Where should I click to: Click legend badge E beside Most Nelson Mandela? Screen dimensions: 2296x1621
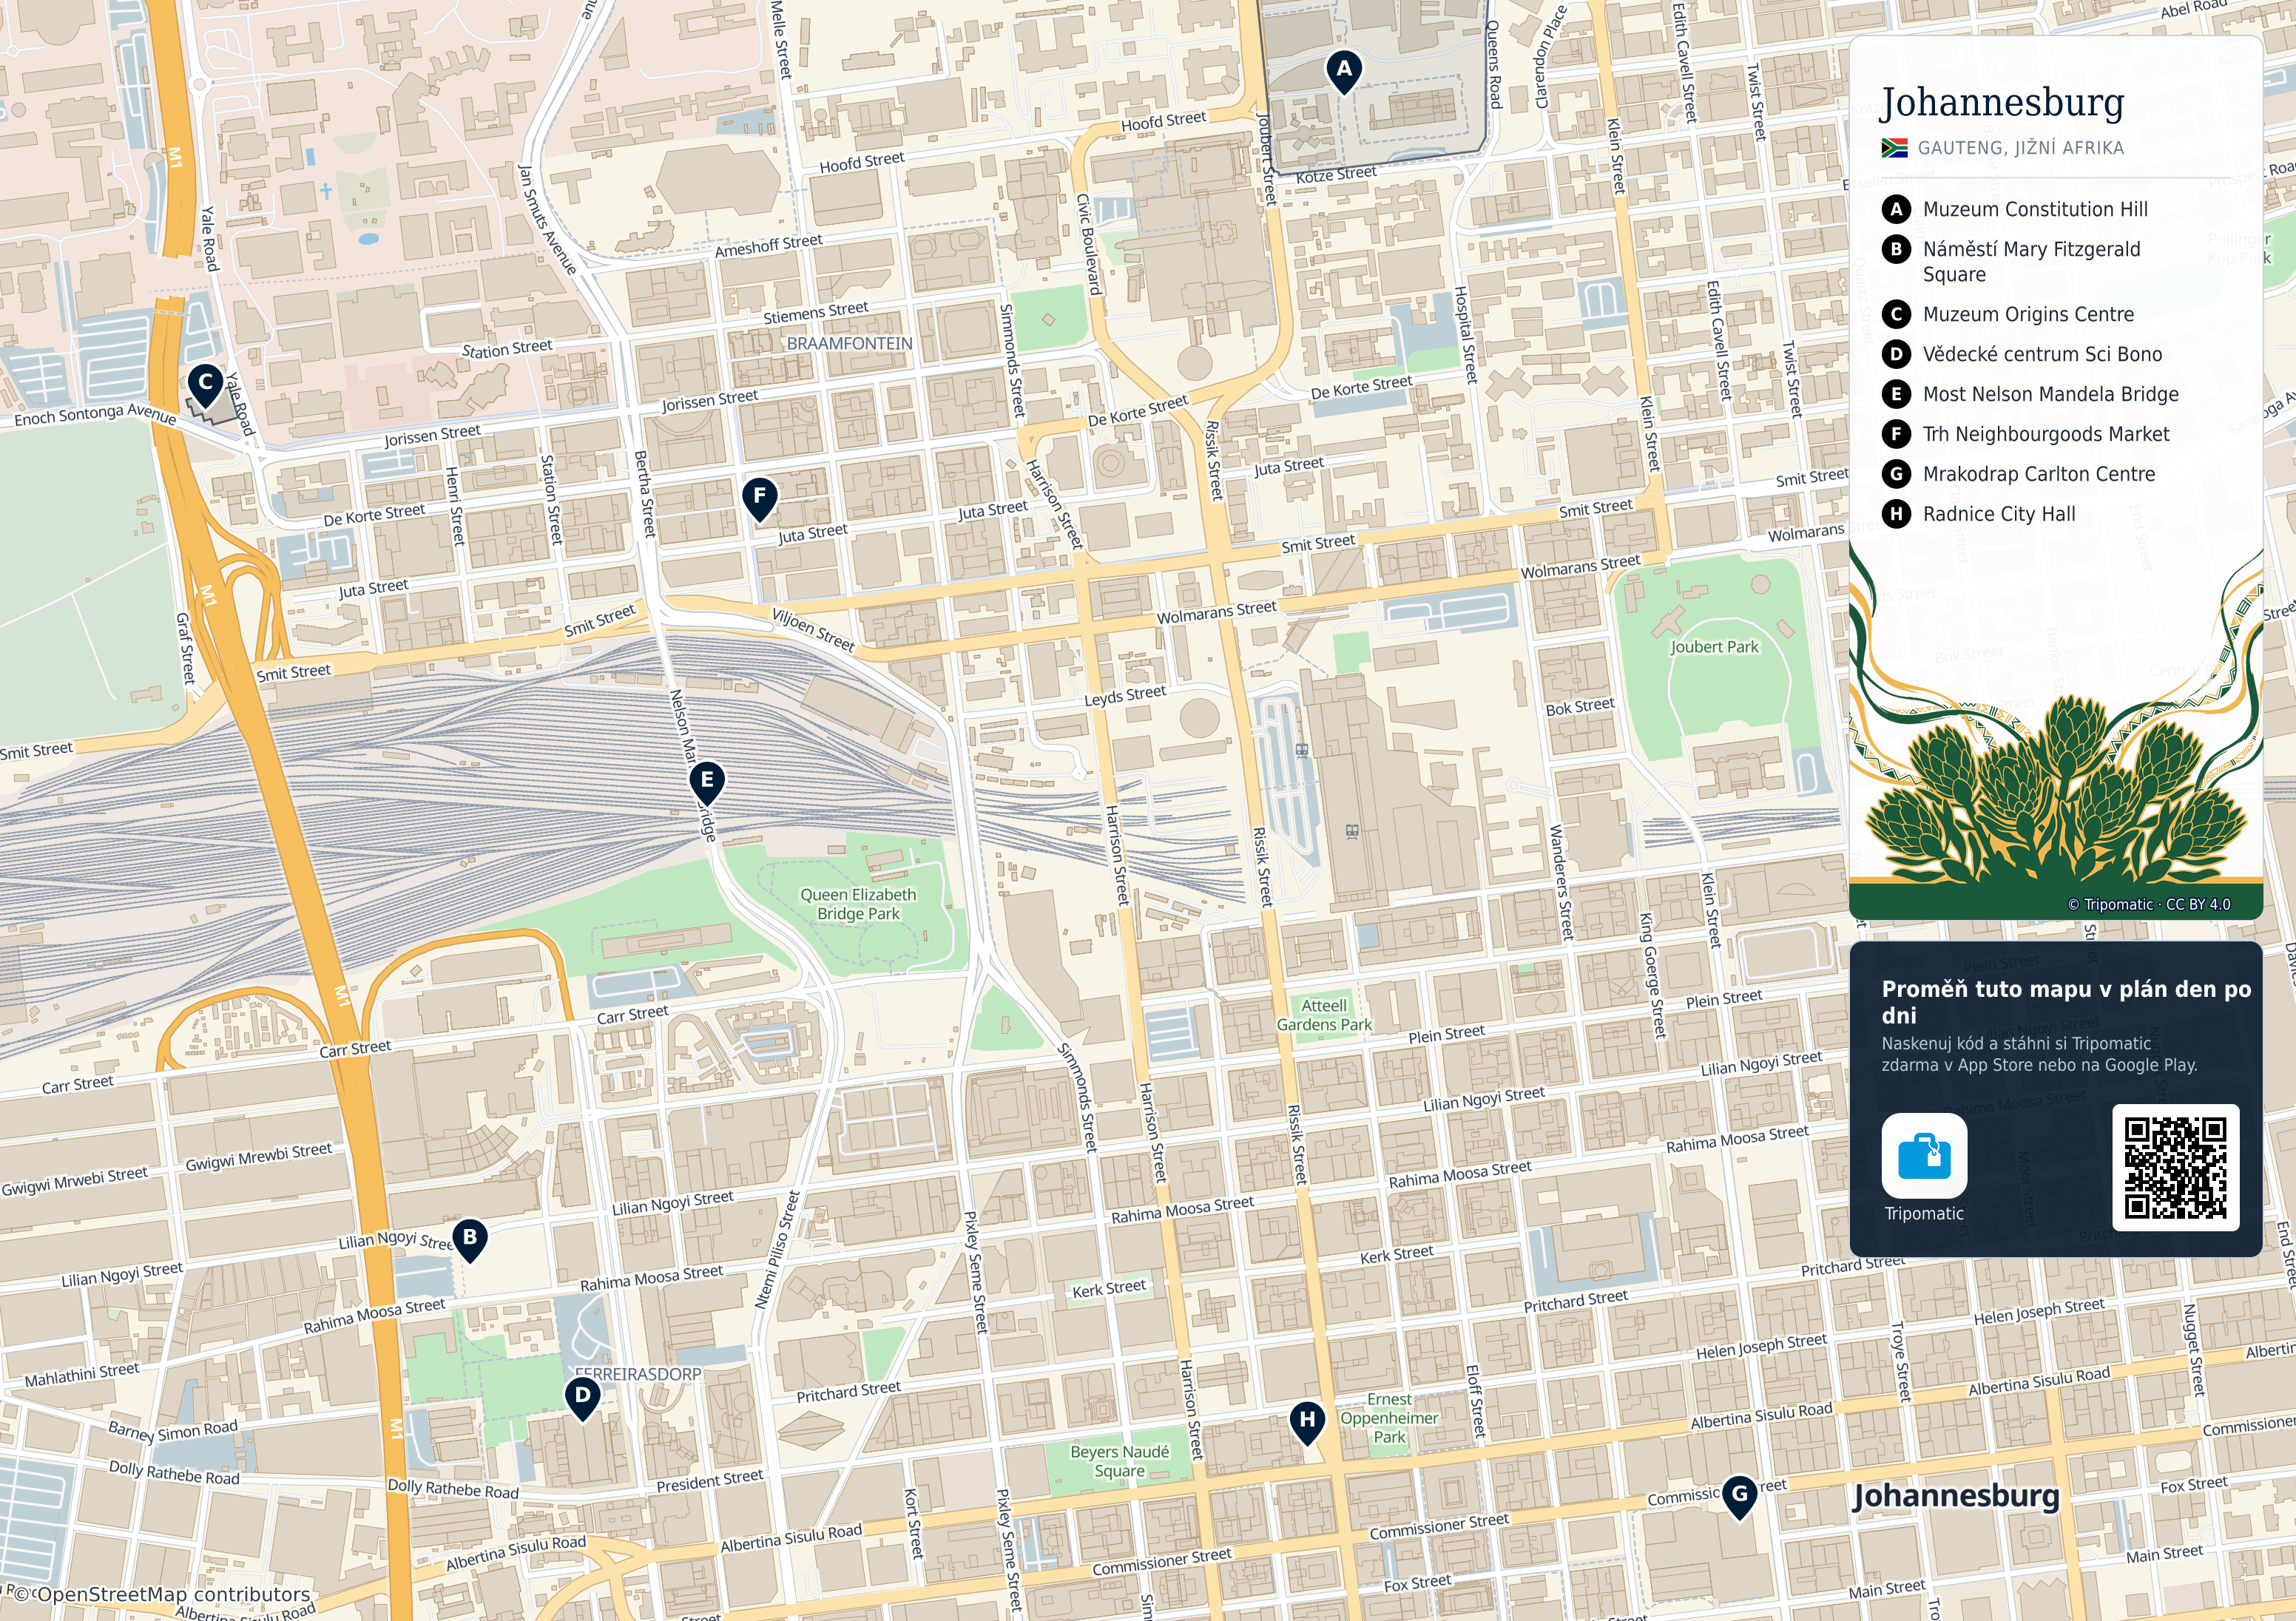tap(1896, 394)
